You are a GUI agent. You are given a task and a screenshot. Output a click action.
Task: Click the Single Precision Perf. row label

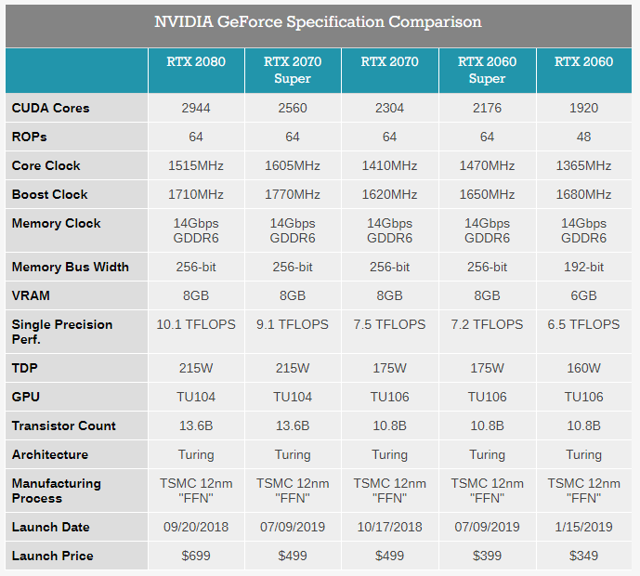tap(62, 332)
